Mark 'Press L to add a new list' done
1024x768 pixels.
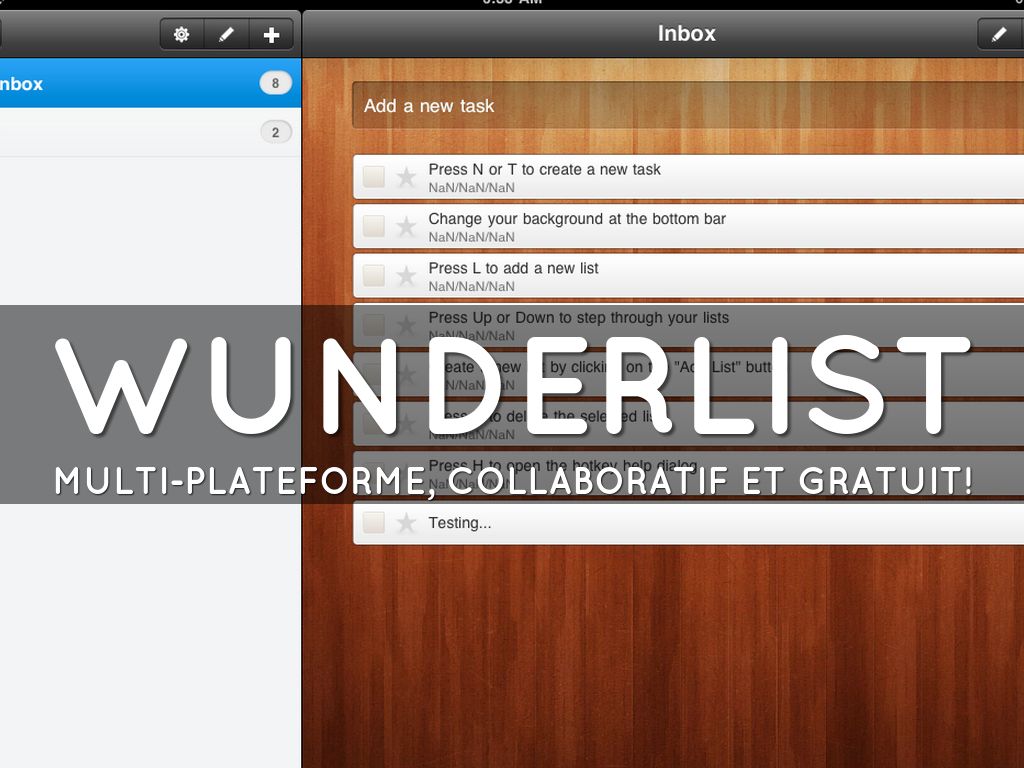[x=374, y=276]
